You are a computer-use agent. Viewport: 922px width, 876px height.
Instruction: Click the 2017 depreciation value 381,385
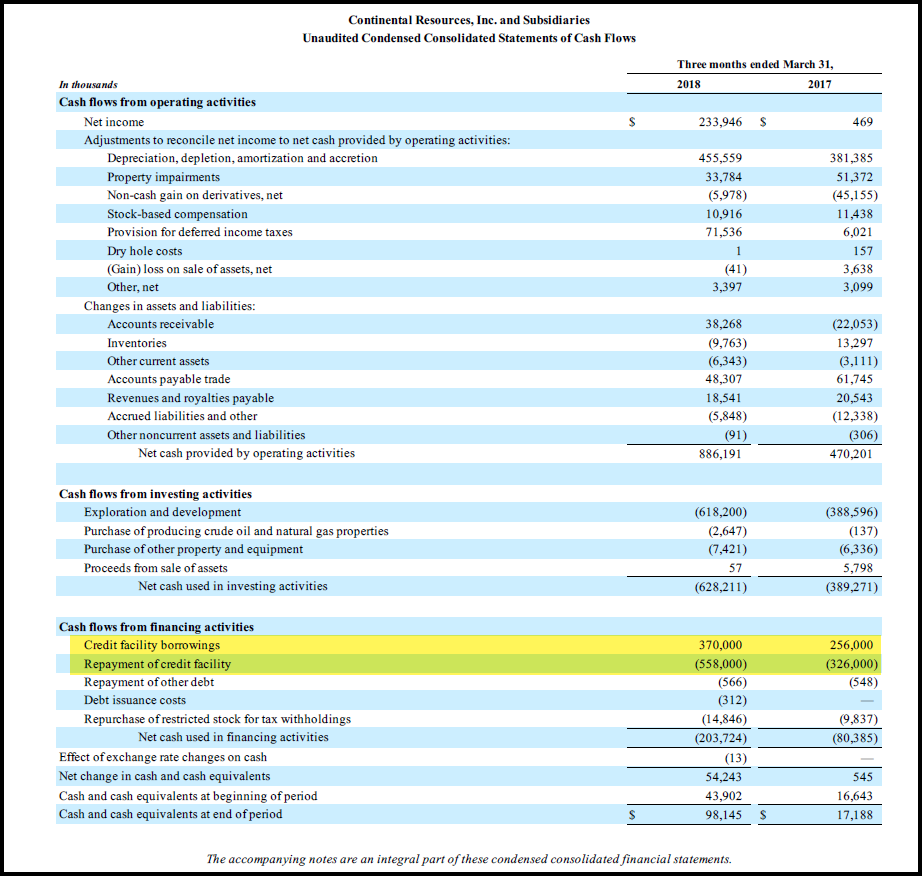pos(851,158)
